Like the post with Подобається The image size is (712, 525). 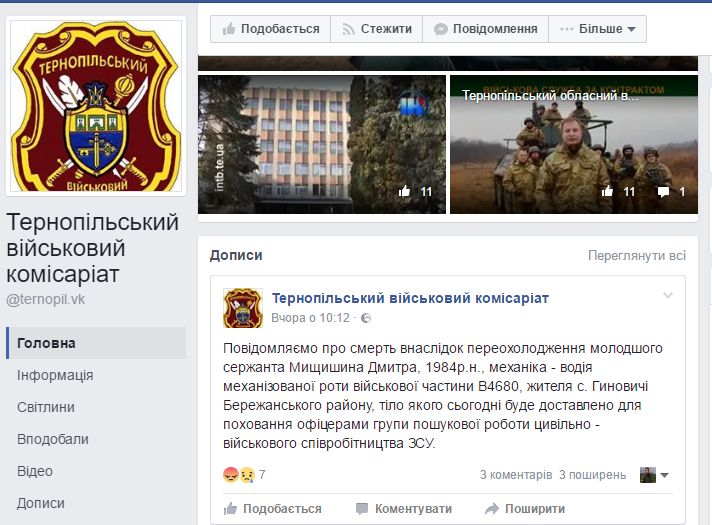coord(272,509)
